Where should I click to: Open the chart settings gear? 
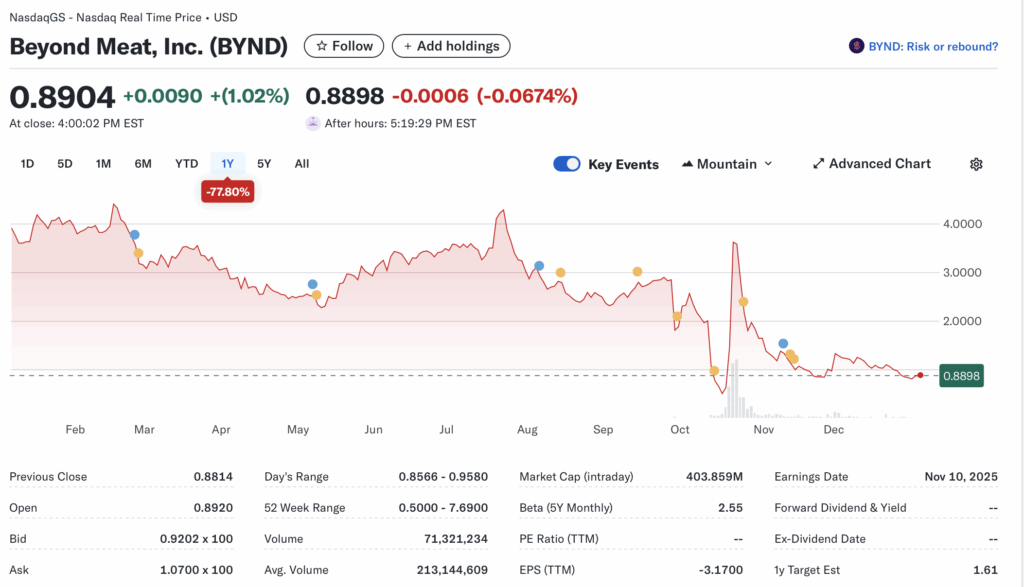pyautogui.click(x=976, y=163)
